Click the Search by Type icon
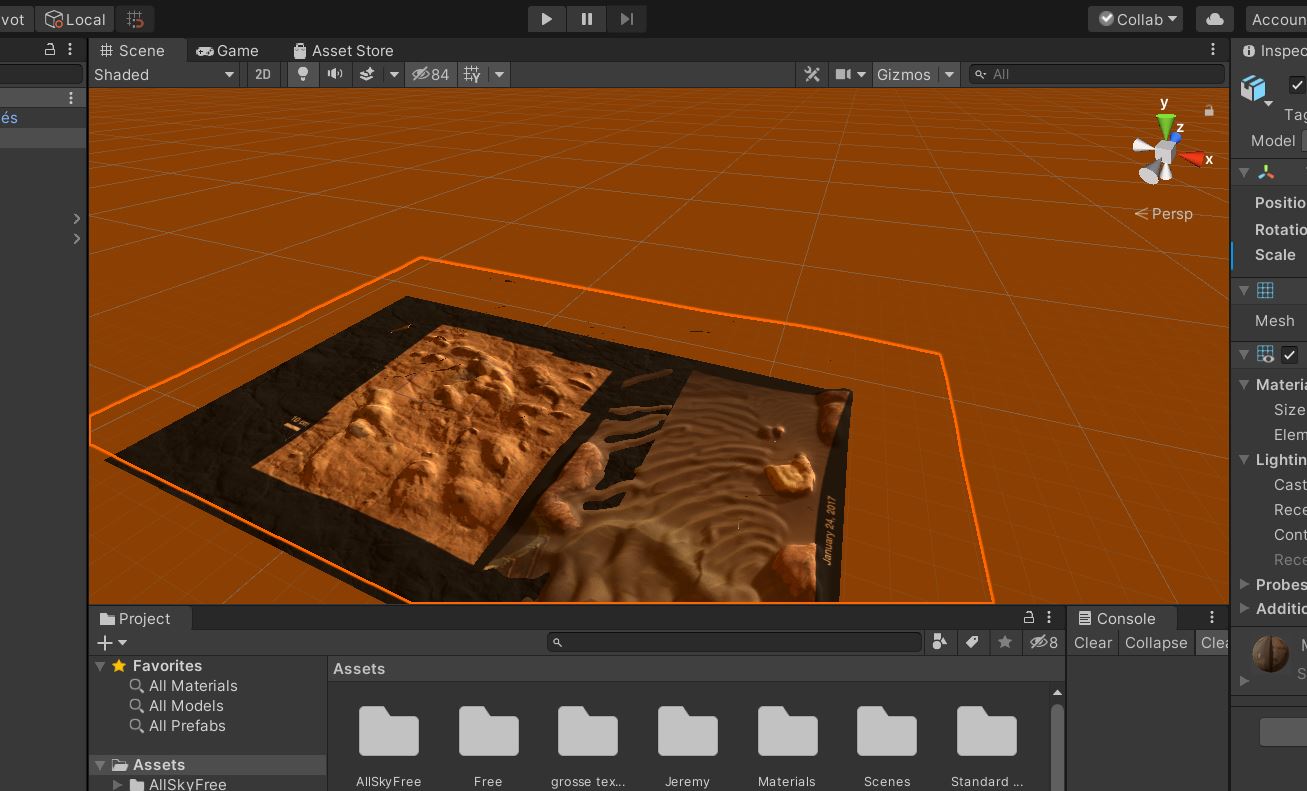Viewport: 1307px width, 791px height. tap(939, 643)
